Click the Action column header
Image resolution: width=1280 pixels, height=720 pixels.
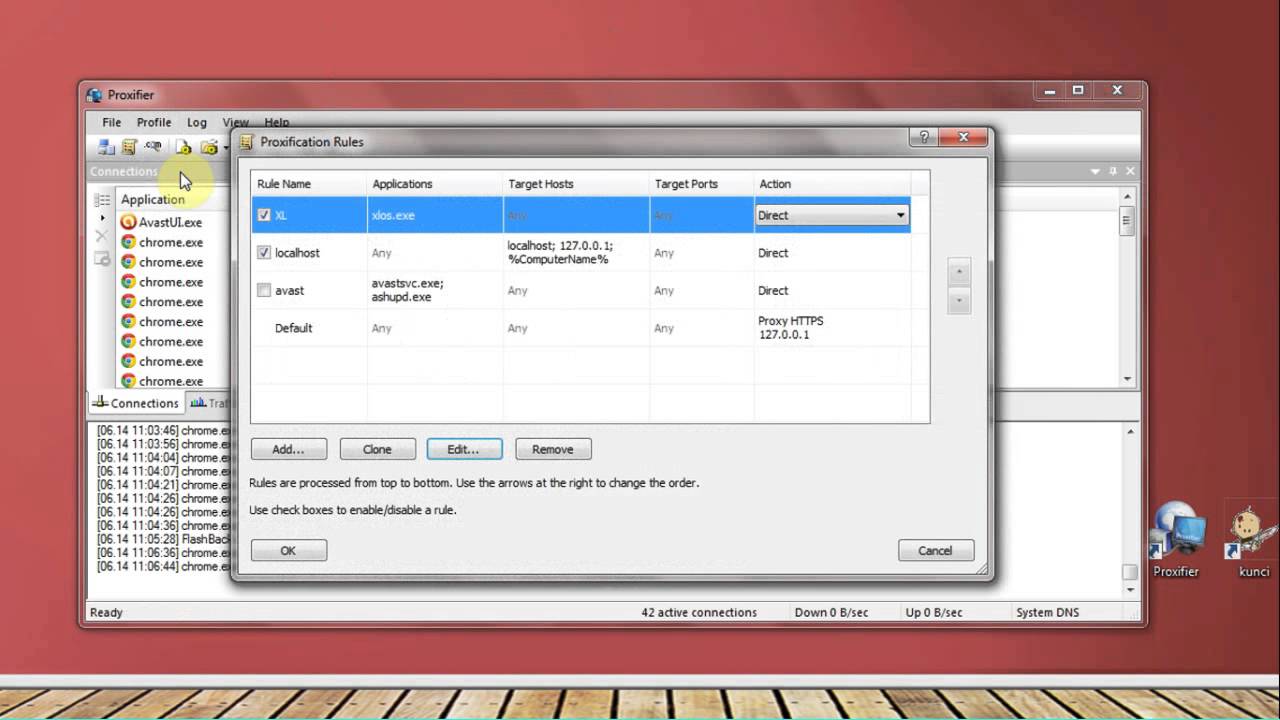[832, 184]
